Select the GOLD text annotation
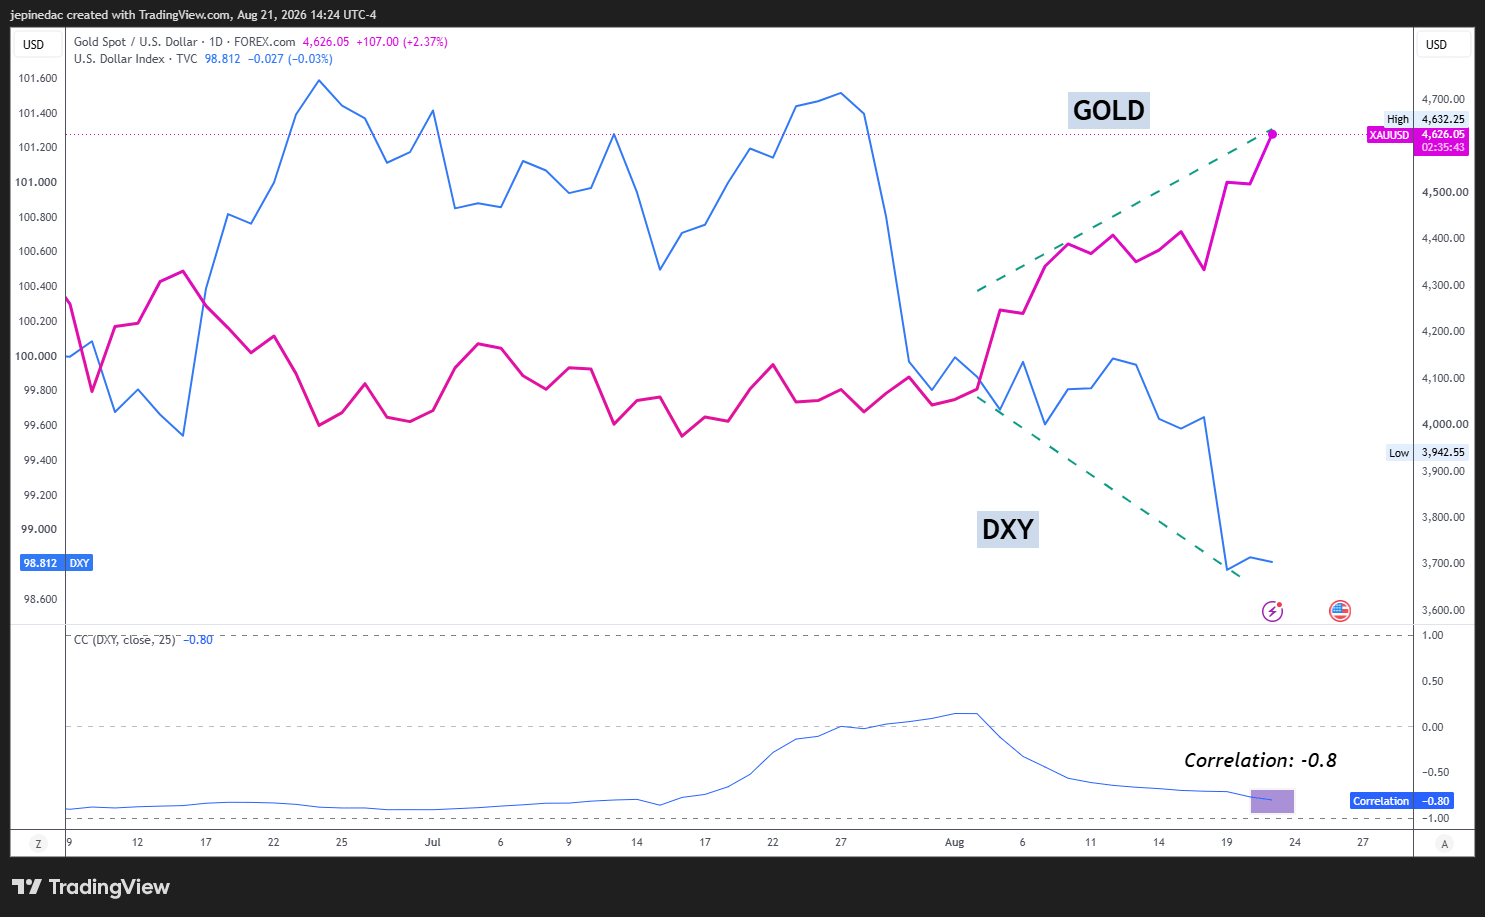Image resolution: width=1485 pixels, height=917 pixels. tap(1109, 110)
